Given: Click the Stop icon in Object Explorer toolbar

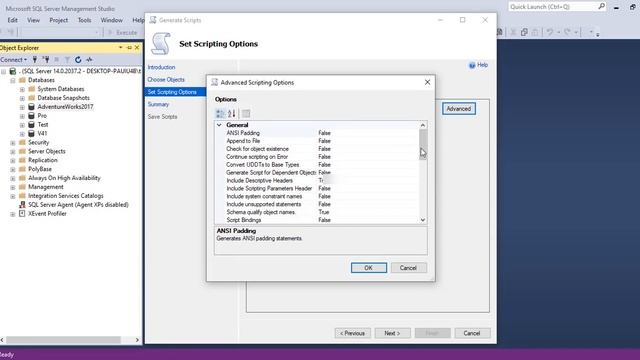Looking at the screenshot, I should pos(57,60).
